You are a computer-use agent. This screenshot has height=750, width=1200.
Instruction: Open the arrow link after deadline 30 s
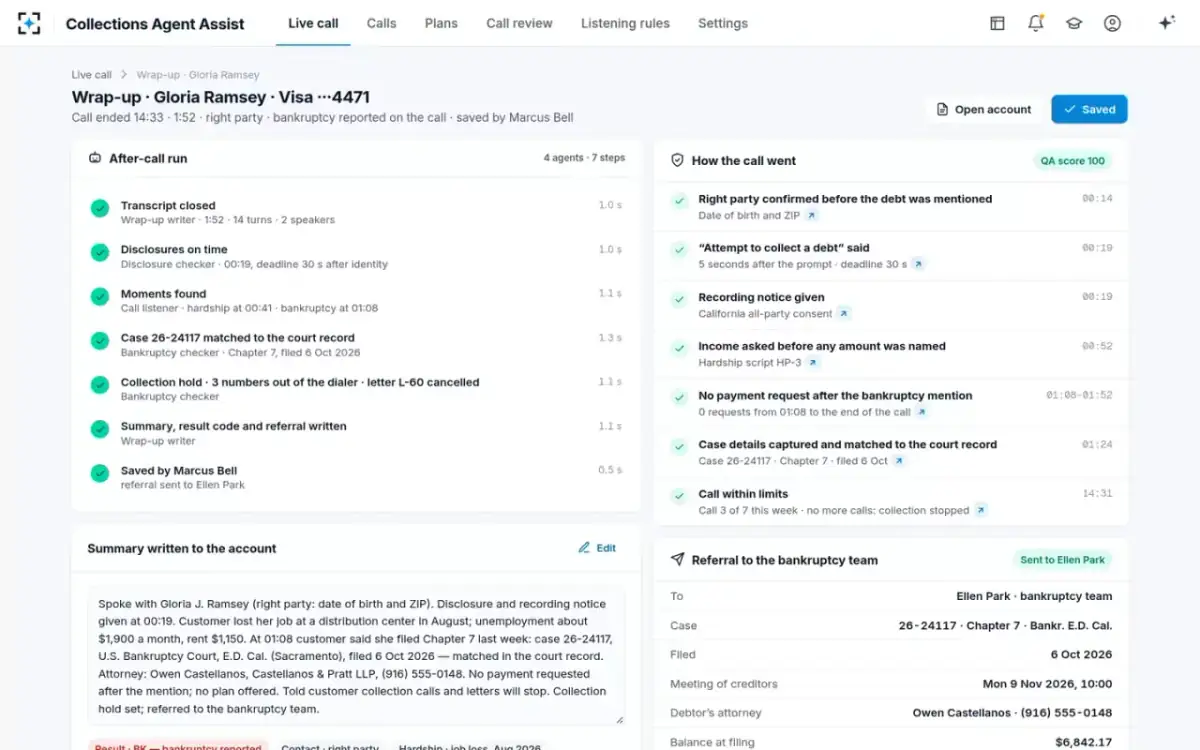click(x=918, y=264)
